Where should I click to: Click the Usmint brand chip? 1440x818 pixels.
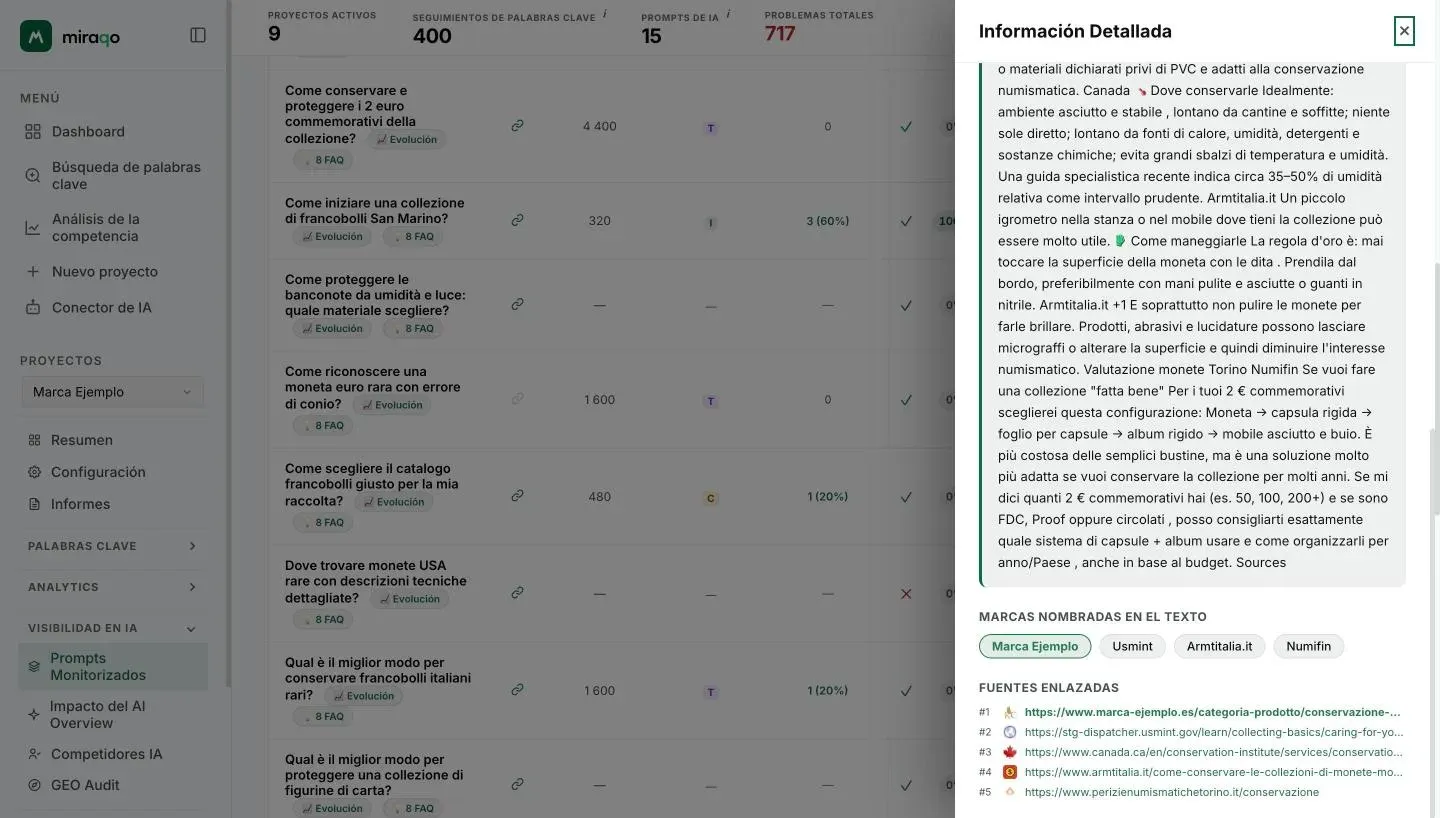[1132, 646]
